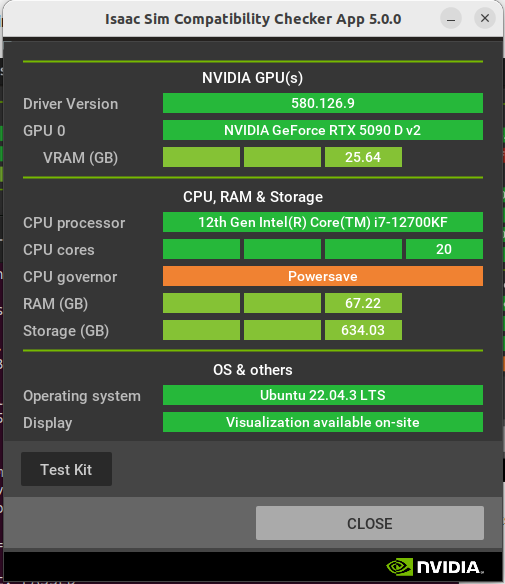
Task: Click the NVIDIA GeForce RTX 5090 D v2 bar
Action: (x=323, y=130)
